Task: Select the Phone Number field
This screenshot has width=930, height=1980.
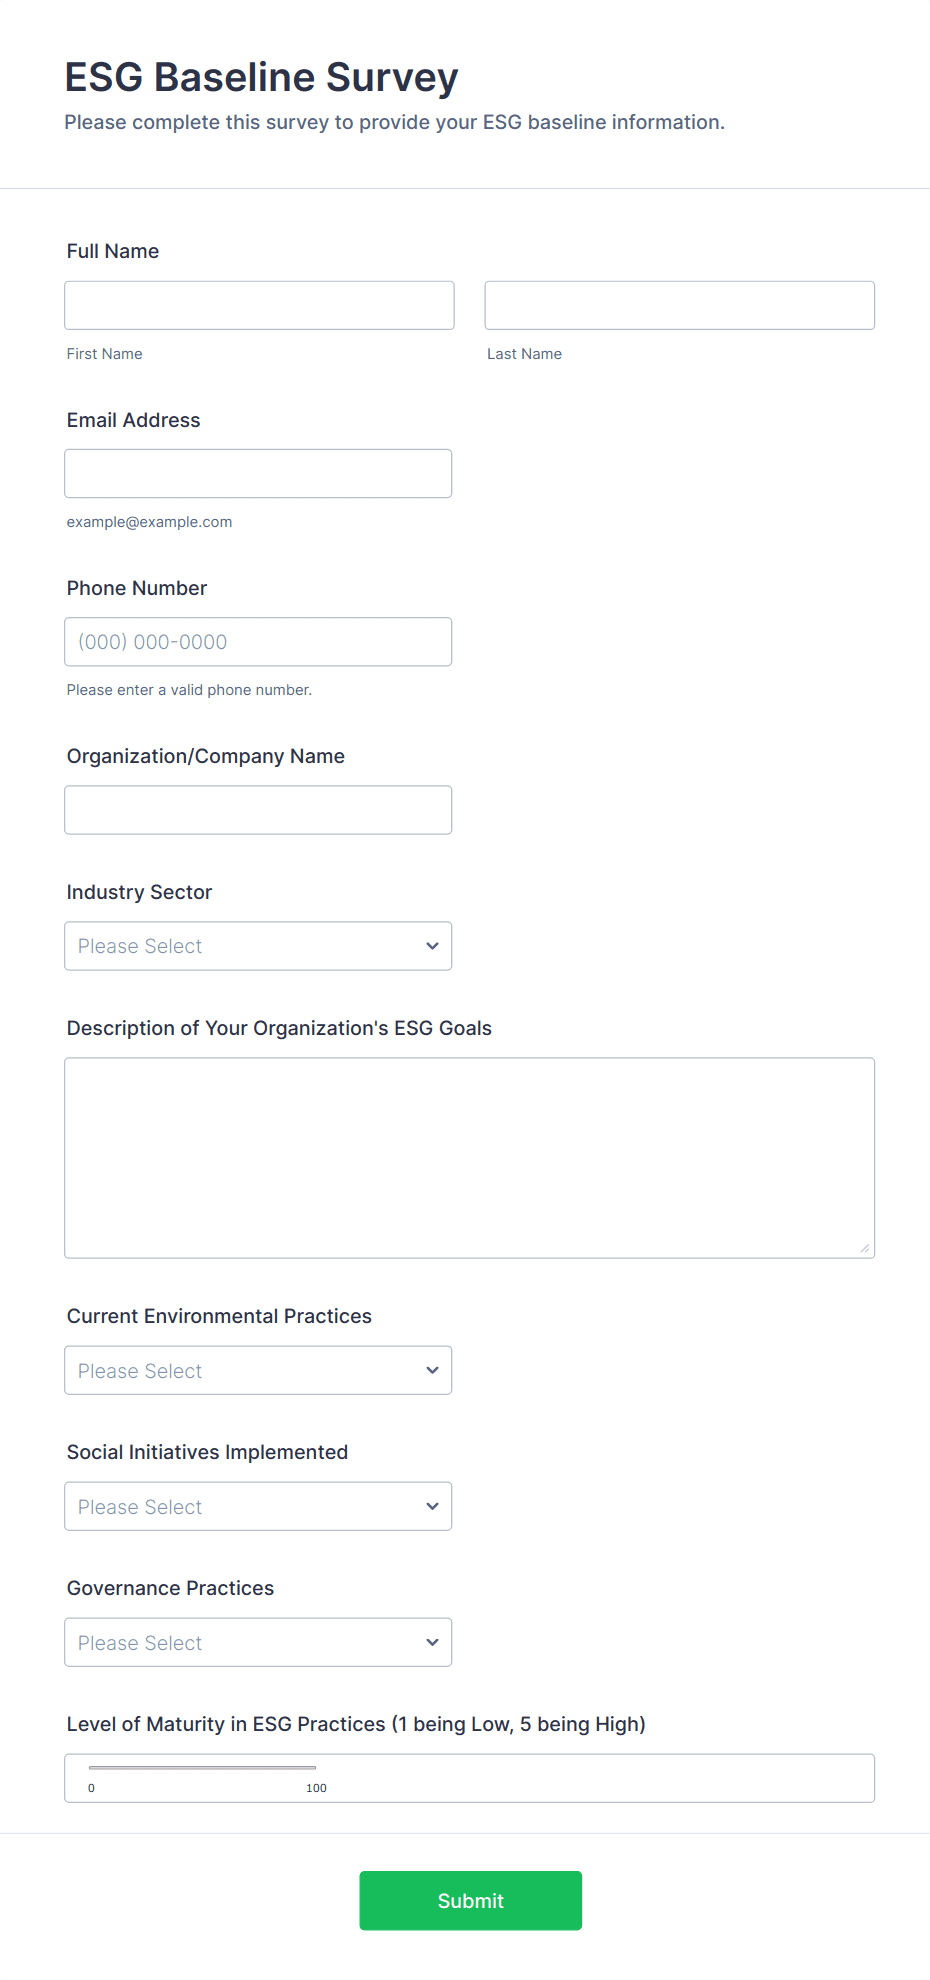Action: 258,642
